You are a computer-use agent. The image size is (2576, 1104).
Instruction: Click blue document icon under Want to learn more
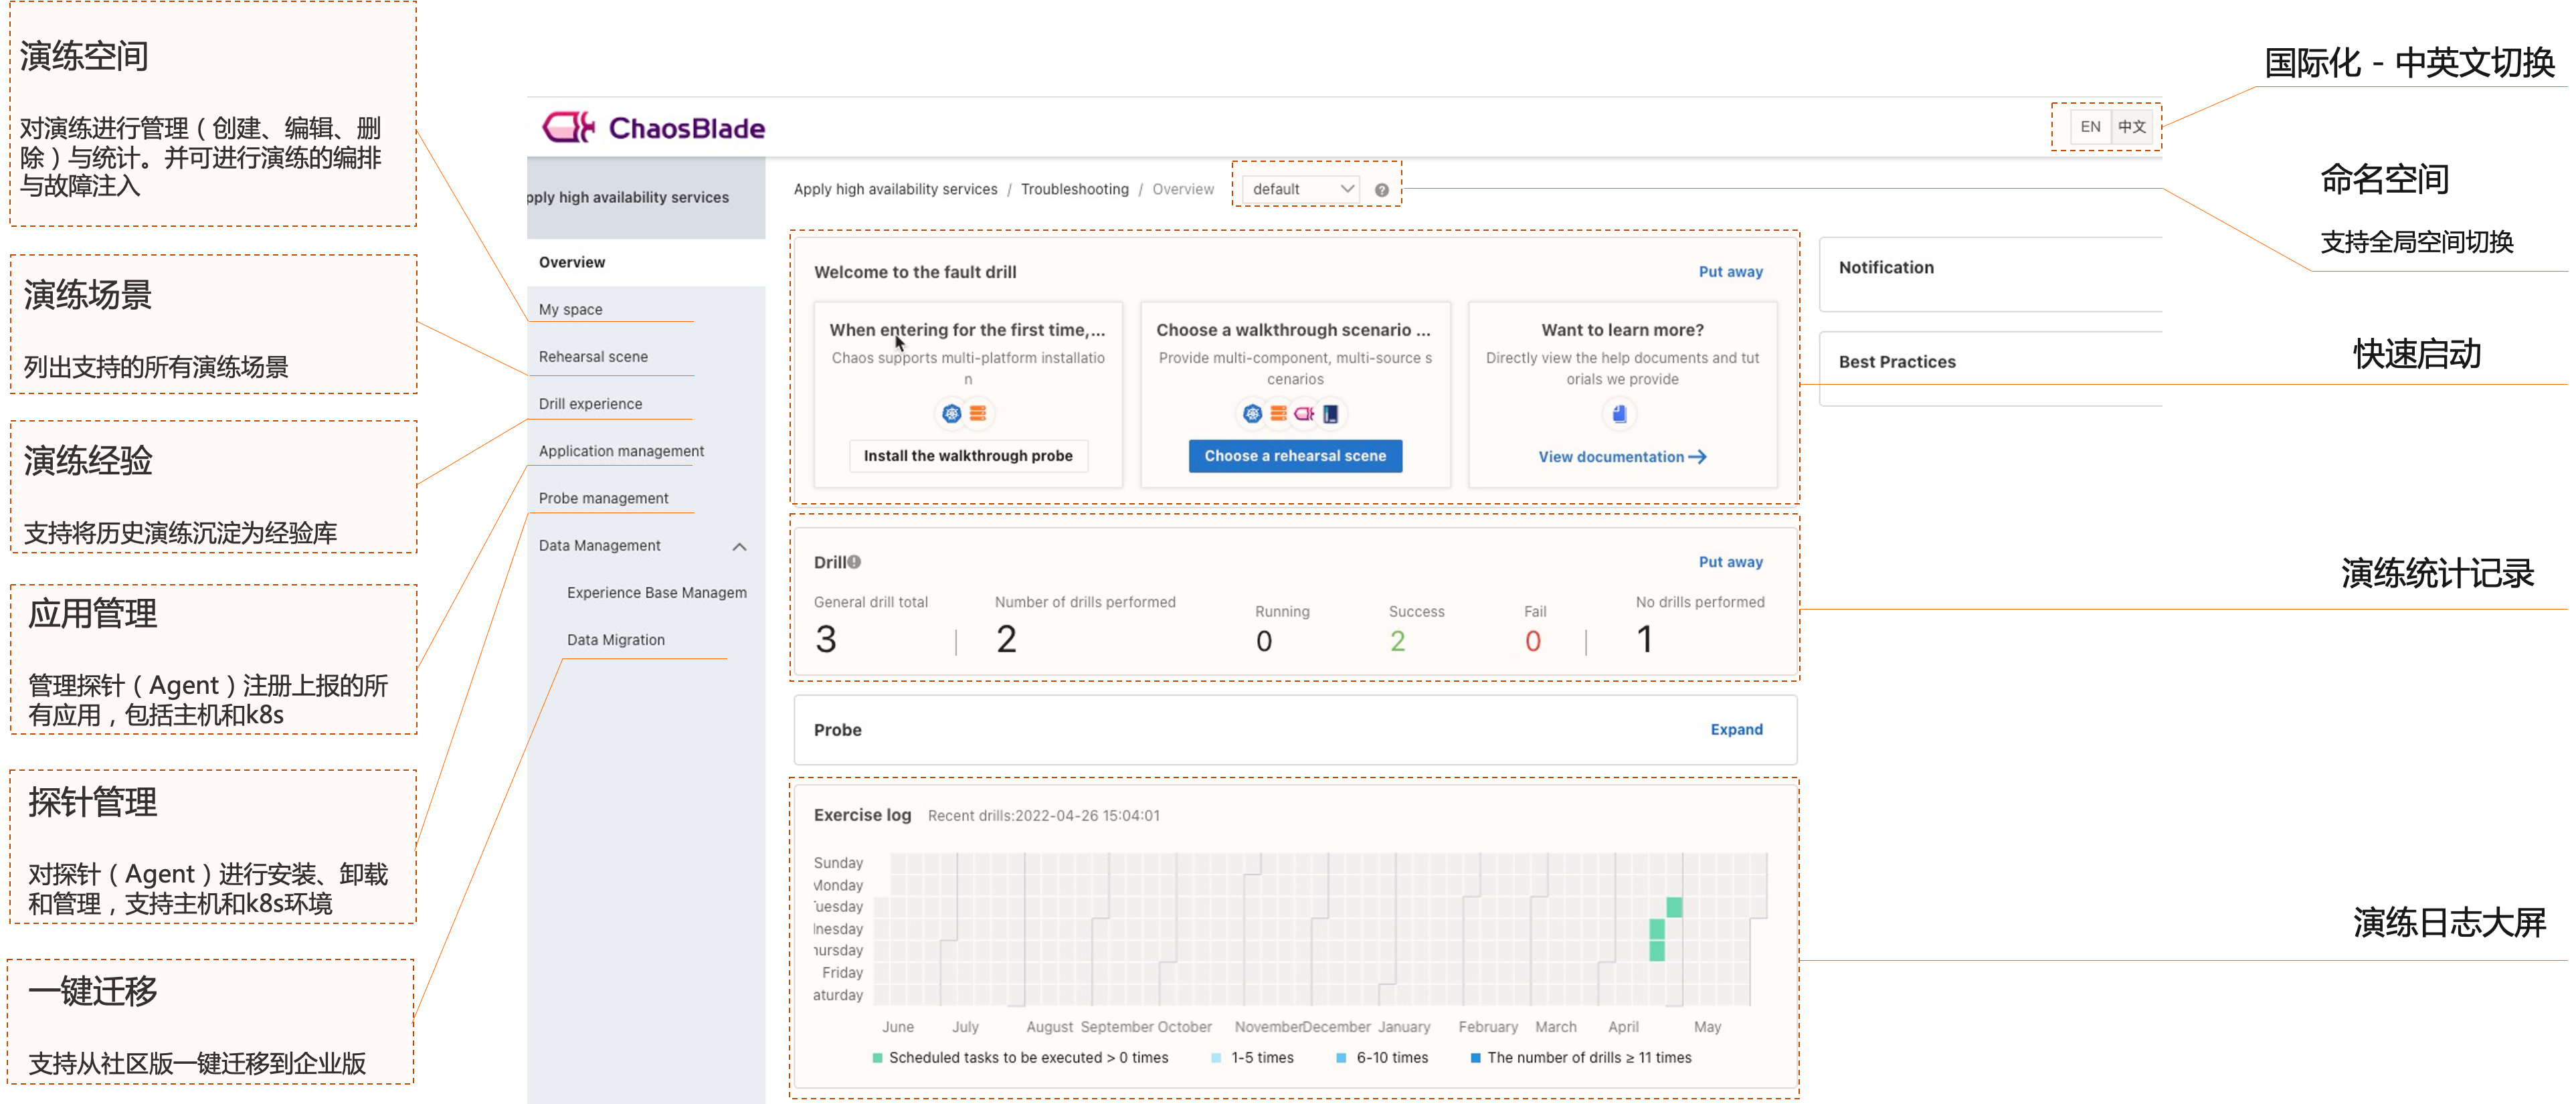(1619, 413)
